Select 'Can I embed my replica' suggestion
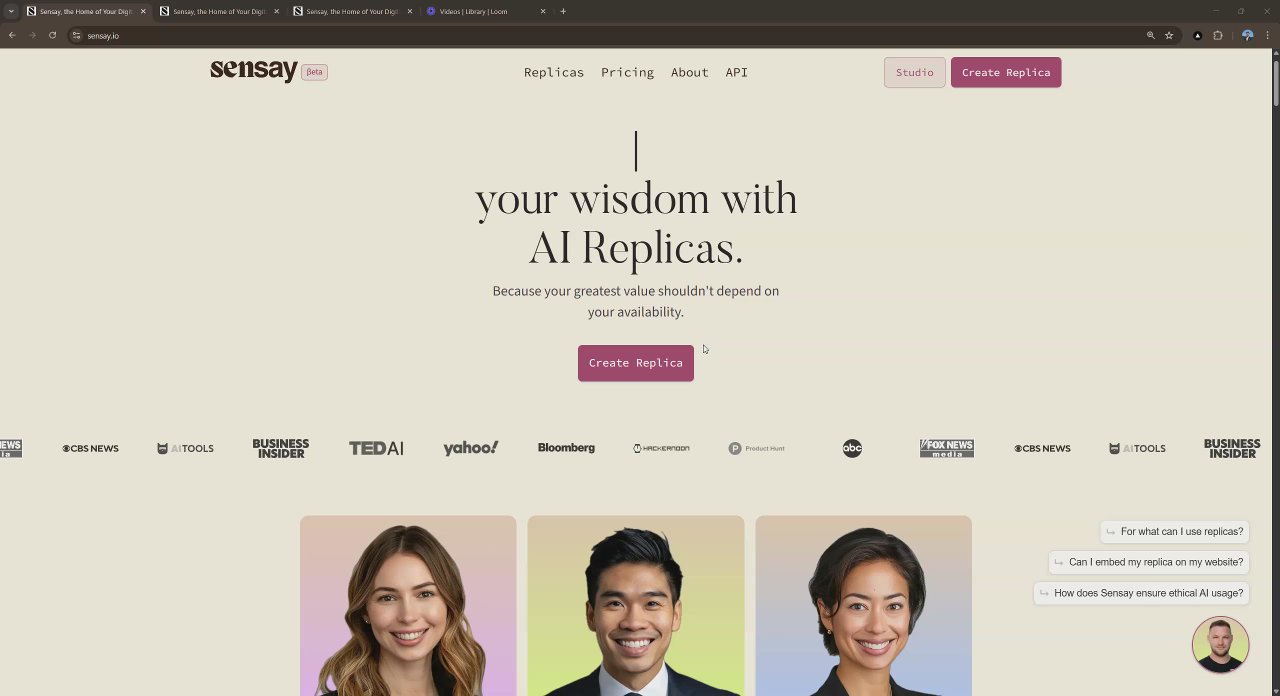Screen dimensions: 1280x696 tap(1148, 562)
